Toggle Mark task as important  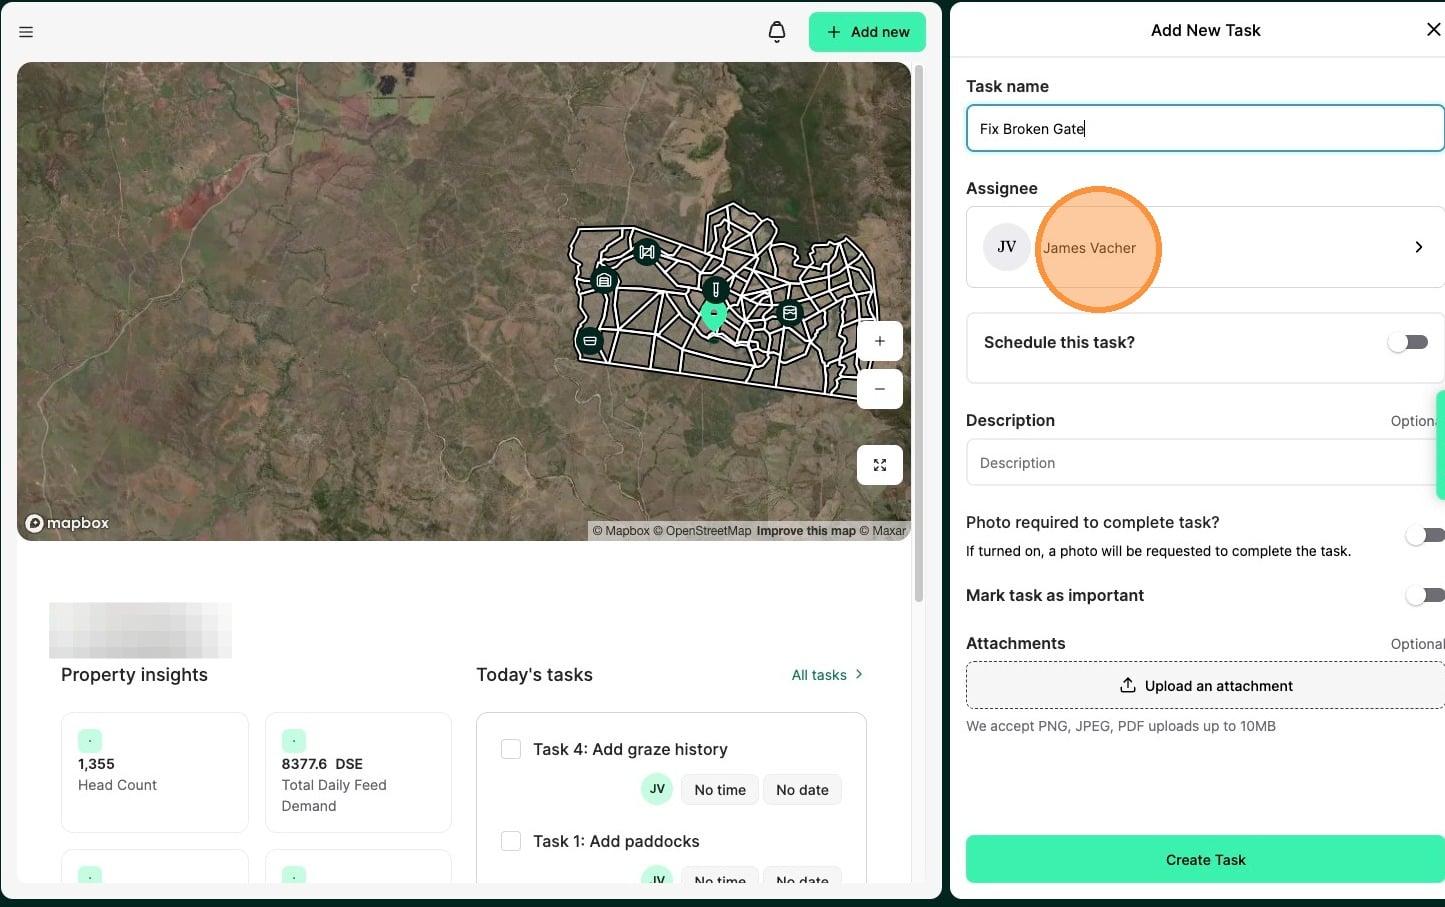click(1424, 595)
